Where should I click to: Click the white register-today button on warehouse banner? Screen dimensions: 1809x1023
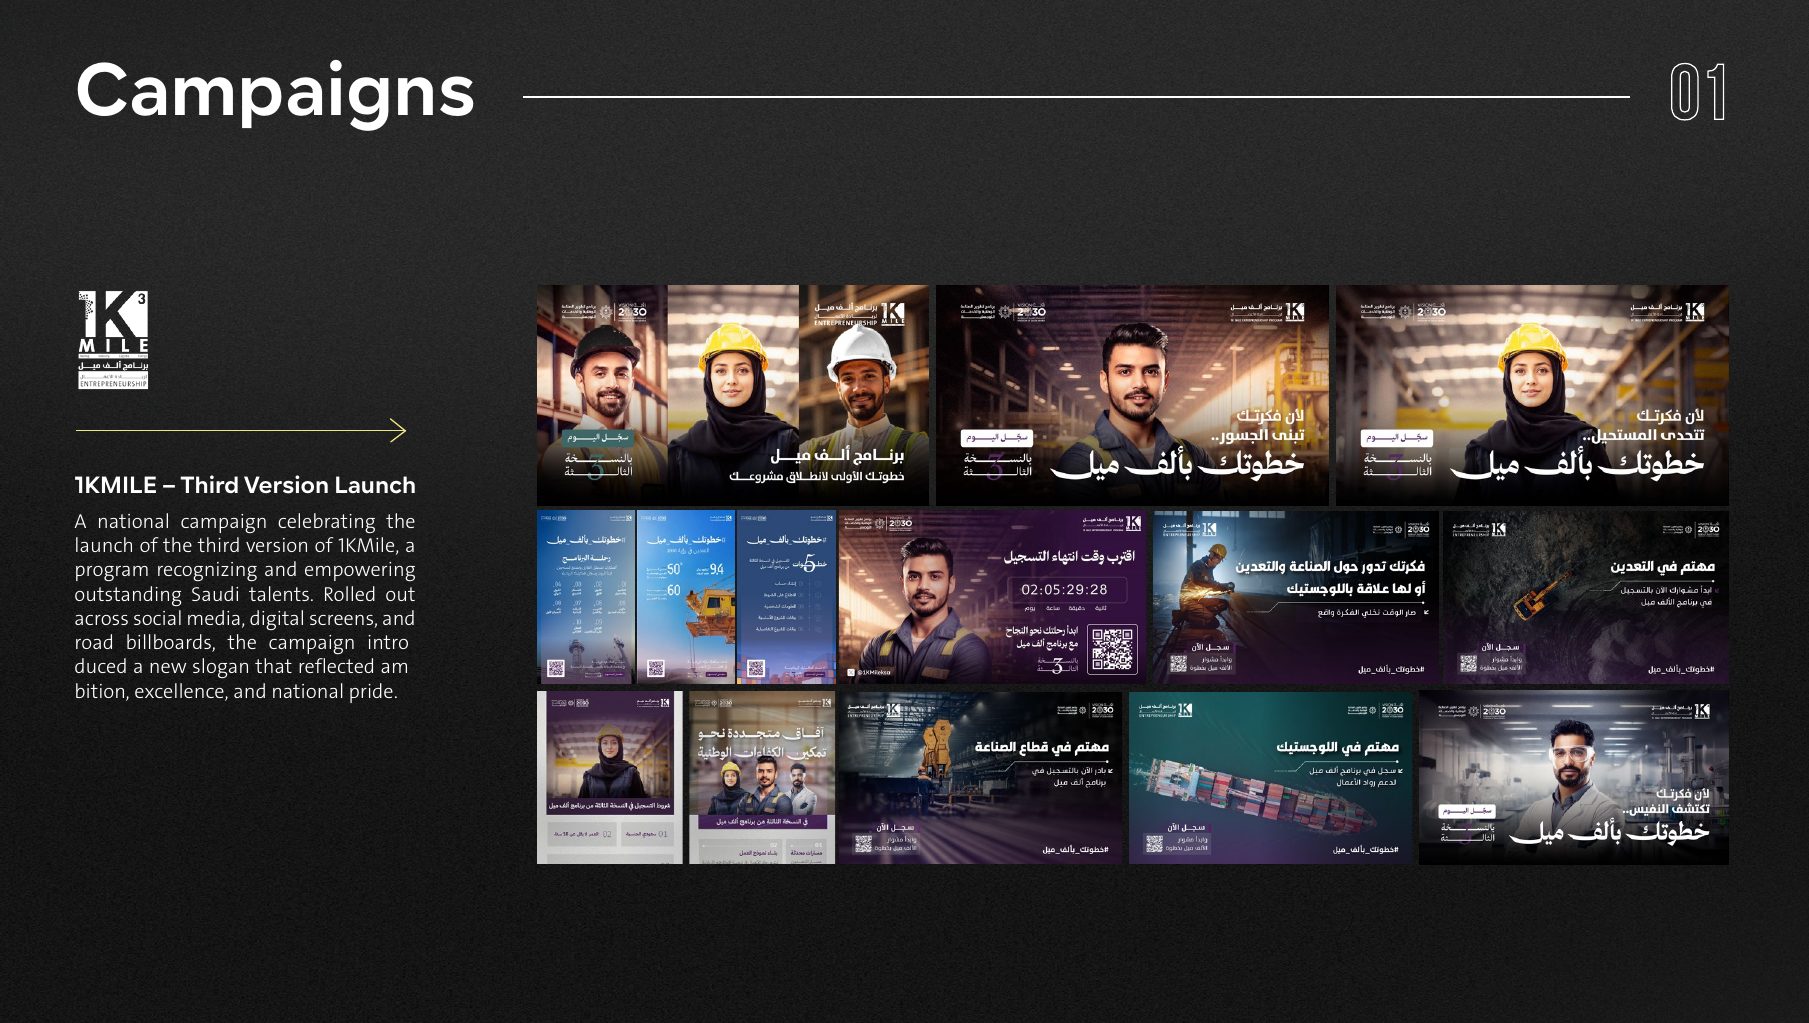tap(996, 438)
